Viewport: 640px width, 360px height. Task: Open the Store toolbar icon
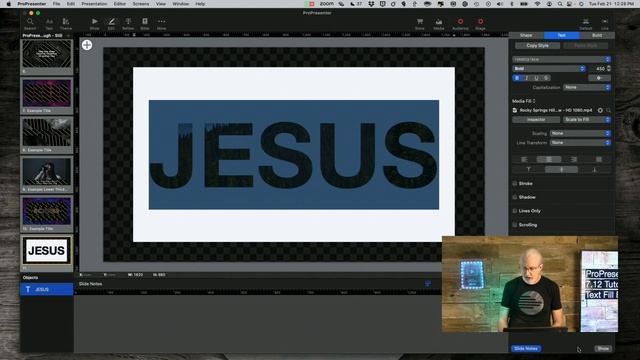point(420,23)
